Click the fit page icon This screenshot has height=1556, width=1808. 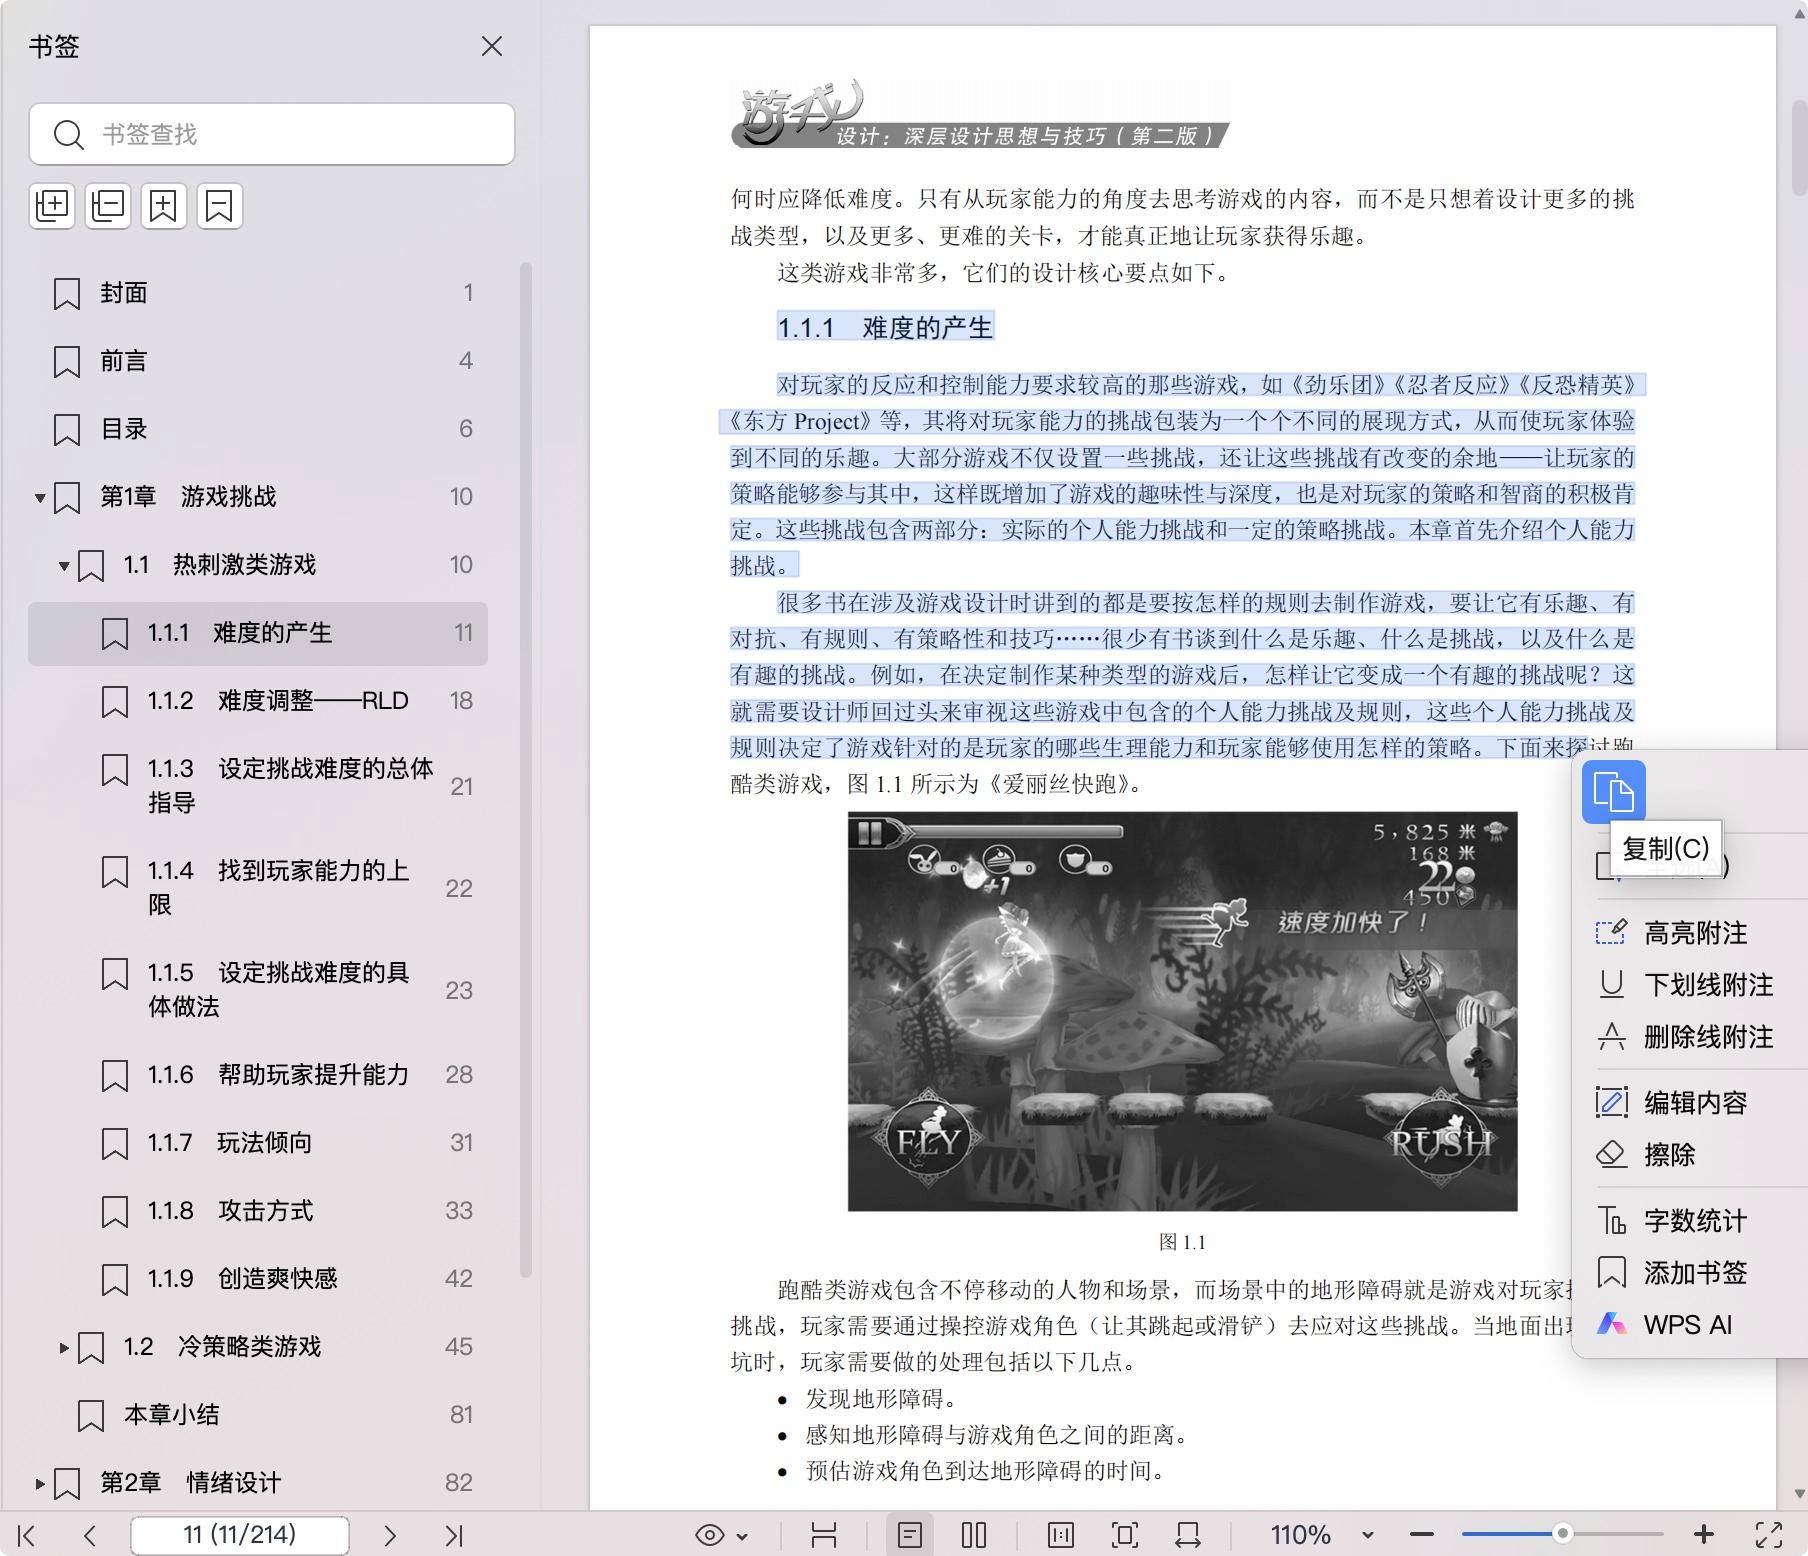1125,1535
